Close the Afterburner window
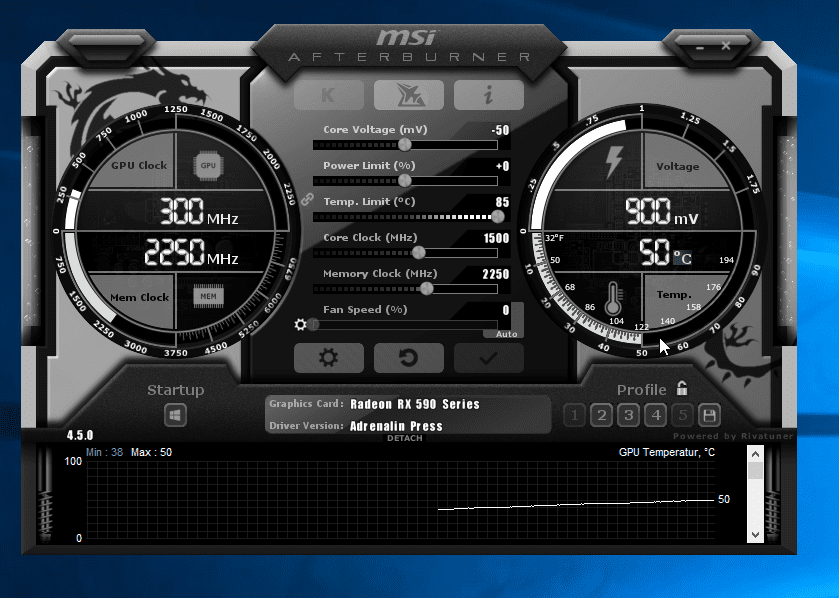The width and height of the screenshot is (839, 598). coord(726,46)
